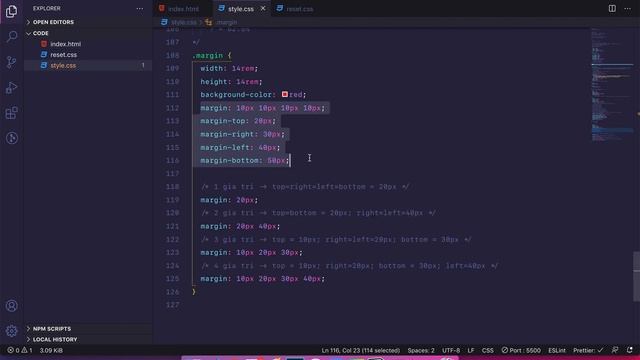
Task: Open editor more actions ellipsis
Action: coord(627,9)
